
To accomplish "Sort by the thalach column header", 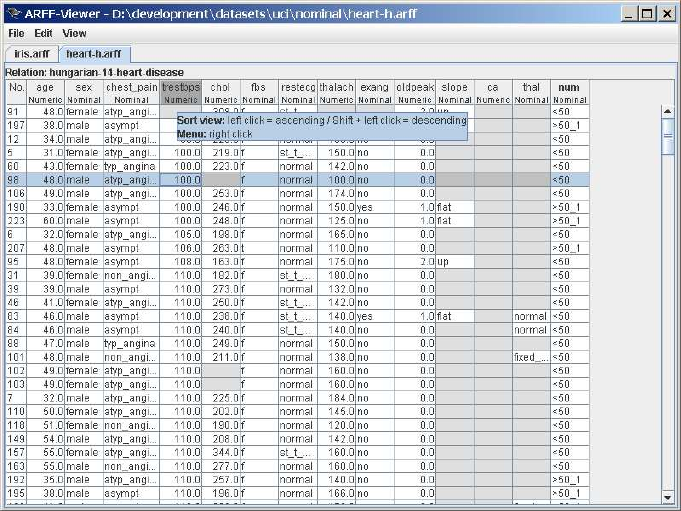I will pyautogui.click(x=337, y=93).
